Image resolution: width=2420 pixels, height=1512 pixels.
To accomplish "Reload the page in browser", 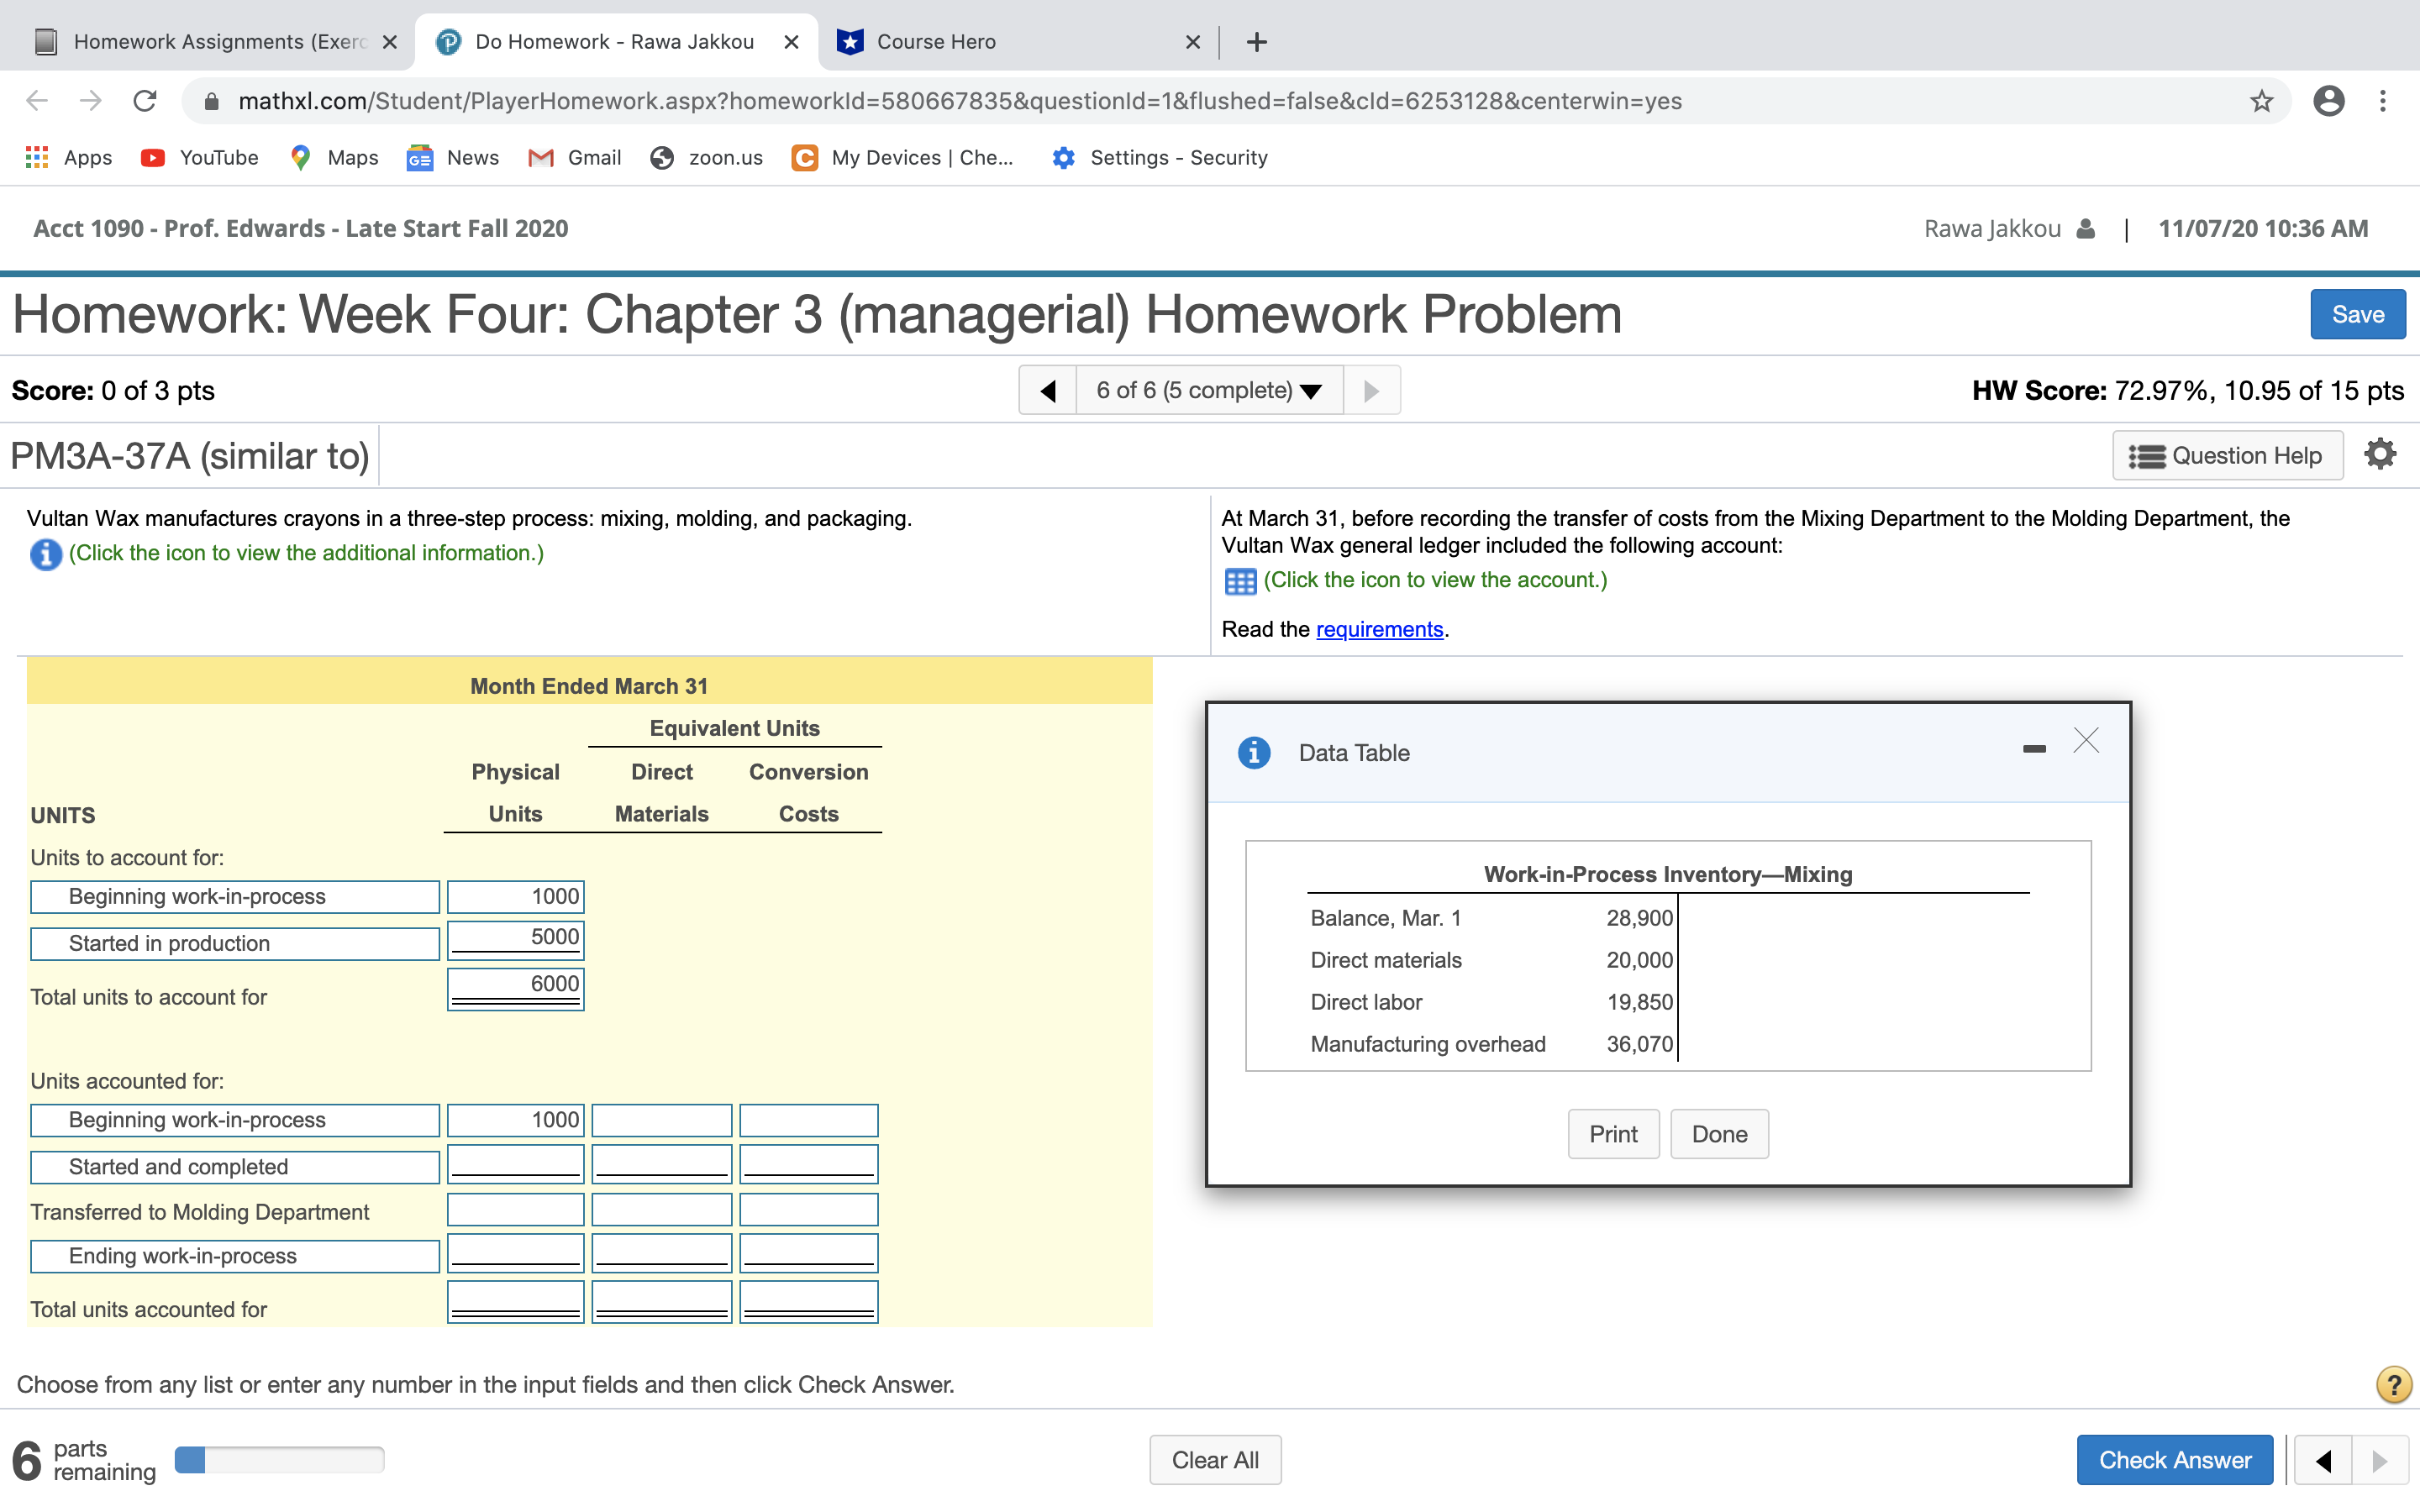I will point(145,101).
